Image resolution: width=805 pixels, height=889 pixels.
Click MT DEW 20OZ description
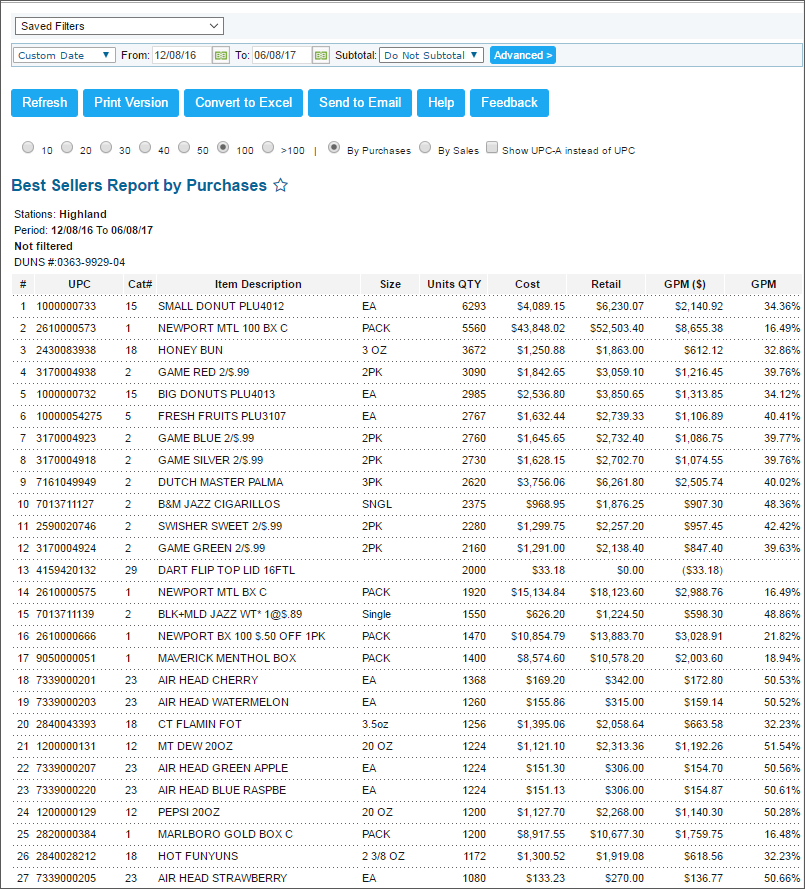tap(196, 747)
